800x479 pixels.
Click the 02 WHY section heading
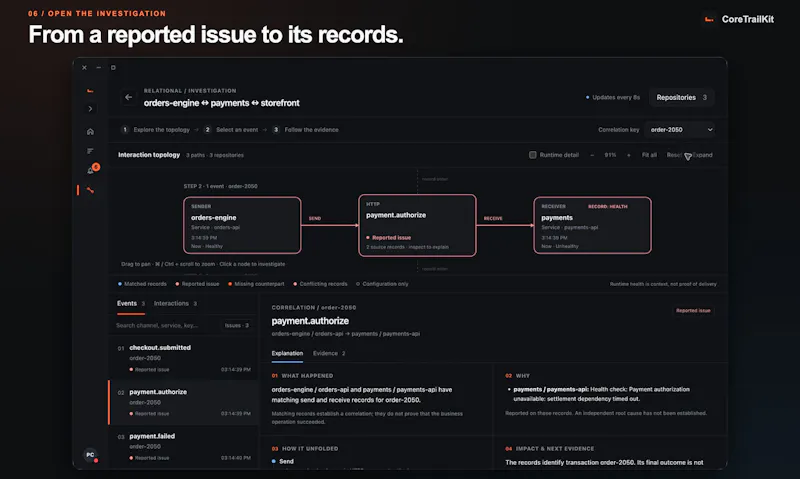[x=517, y=376]
